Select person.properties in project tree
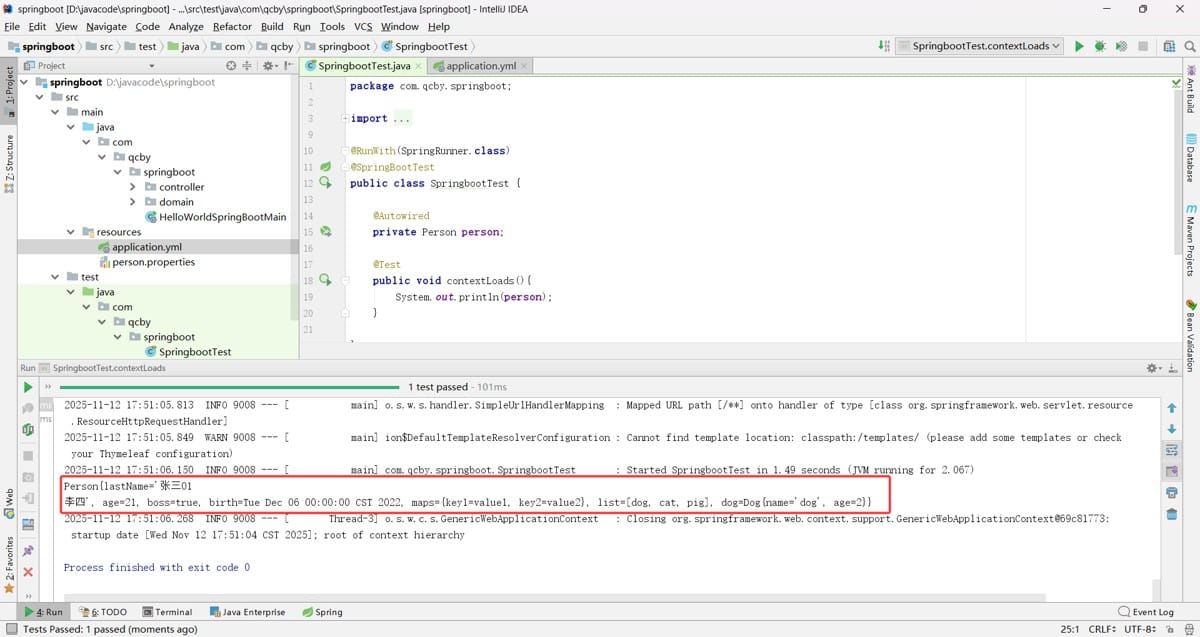The image size is (1200, 637). [x=153, y=262]
